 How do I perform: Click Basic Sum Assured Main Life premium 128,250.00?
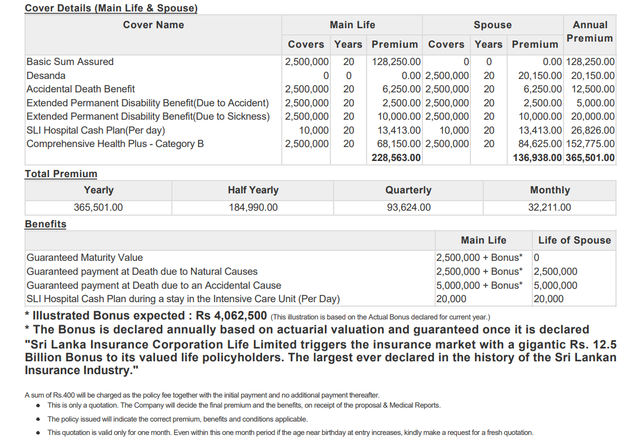pyautogui.click(x=396, y=62)
